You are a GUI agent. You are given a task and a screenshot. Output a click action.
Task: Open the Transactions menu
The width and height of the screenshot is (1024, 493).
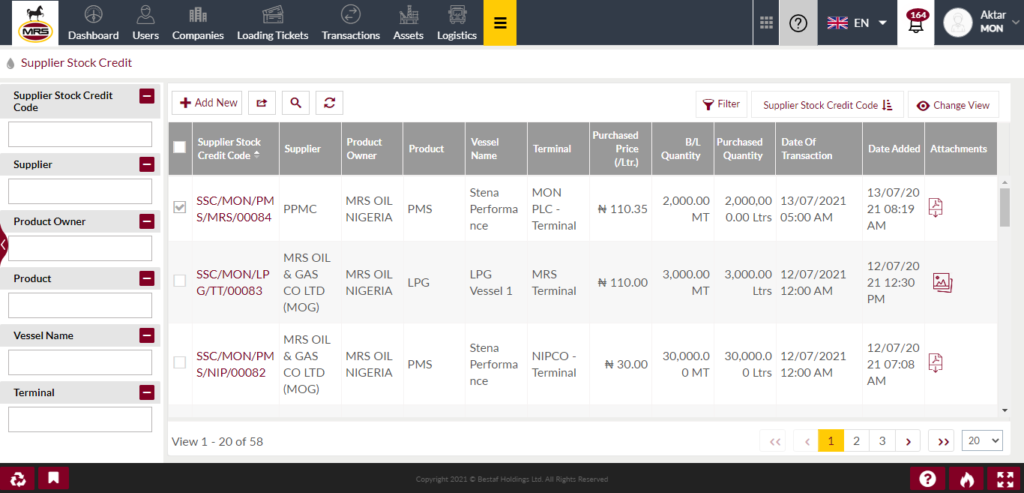(351, 23)
